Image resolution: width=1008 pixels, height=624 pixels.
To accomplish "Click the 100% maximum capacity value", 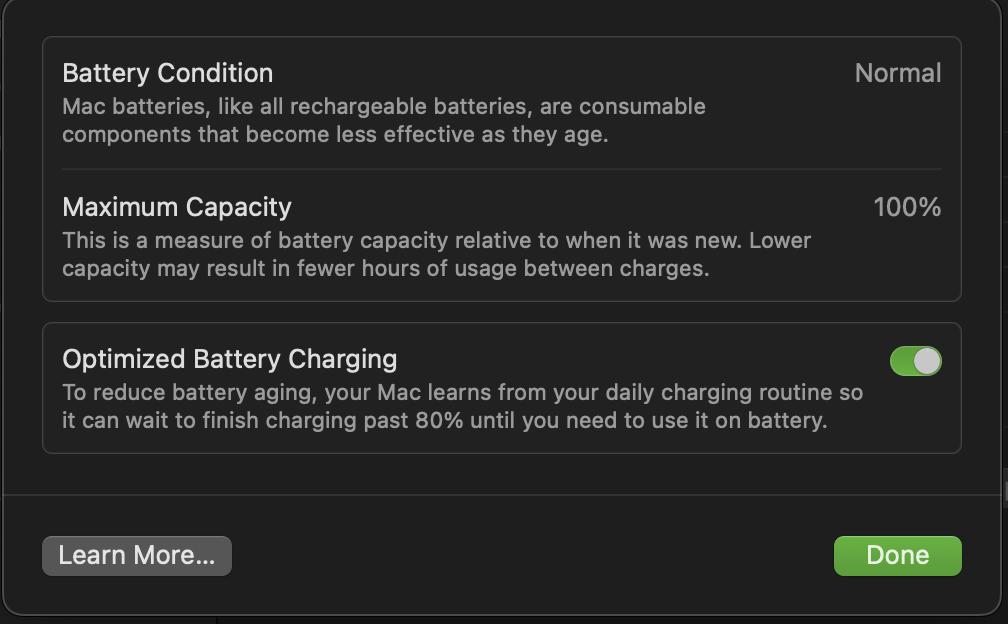I will (907, 207).
